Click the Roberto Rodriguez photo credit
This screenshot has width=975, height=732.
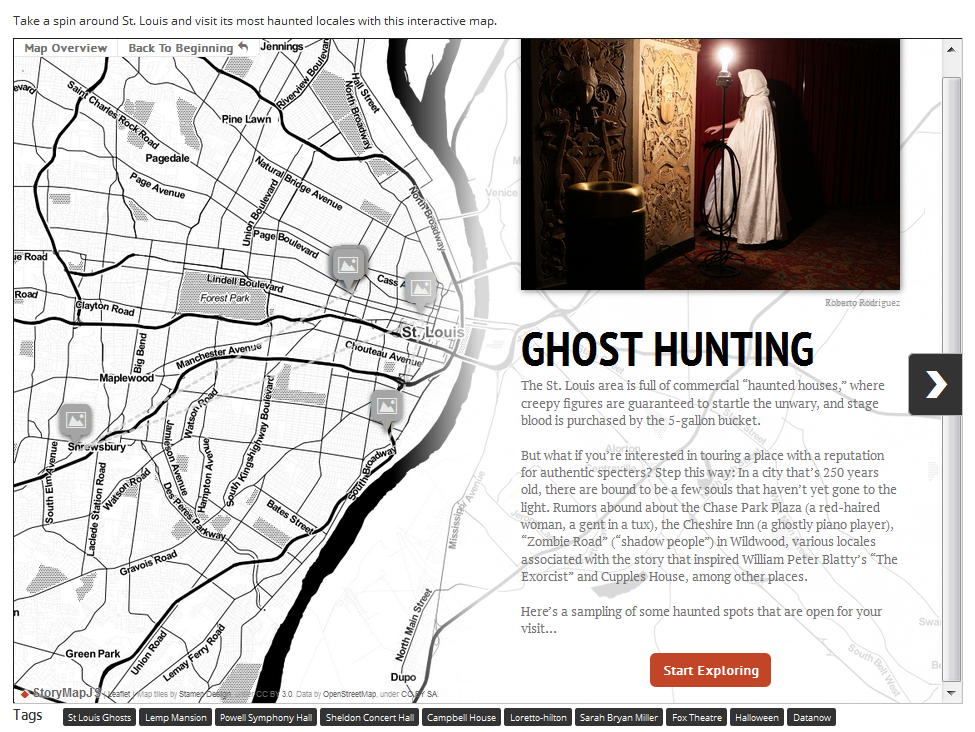click(x=862, y=302)
